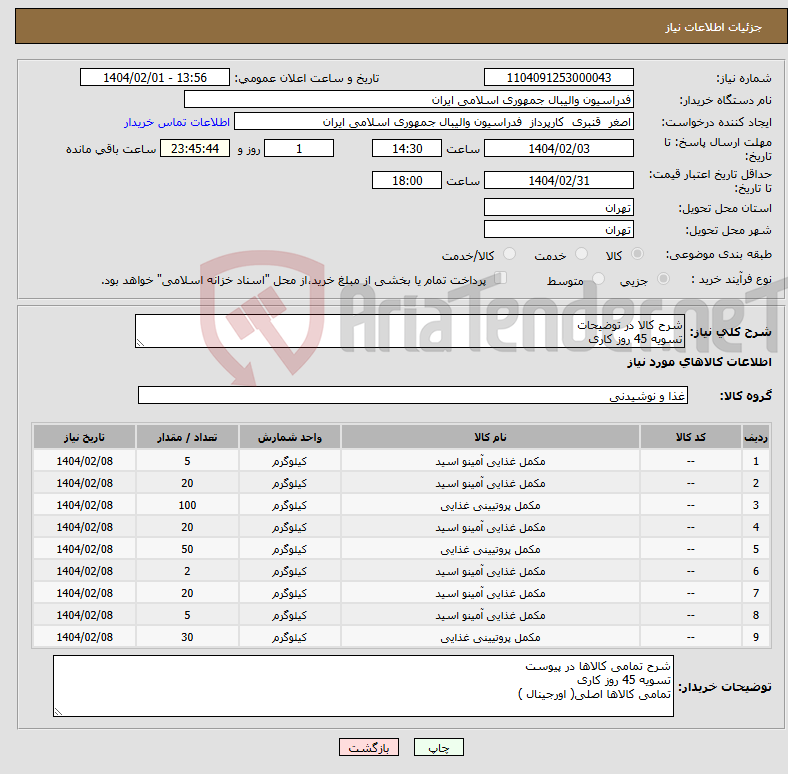Viewport: 788px width, 774px height.
Task: Click the تاریخ نیاز column header
Action: pyautogui.click(x=84, y=437)
